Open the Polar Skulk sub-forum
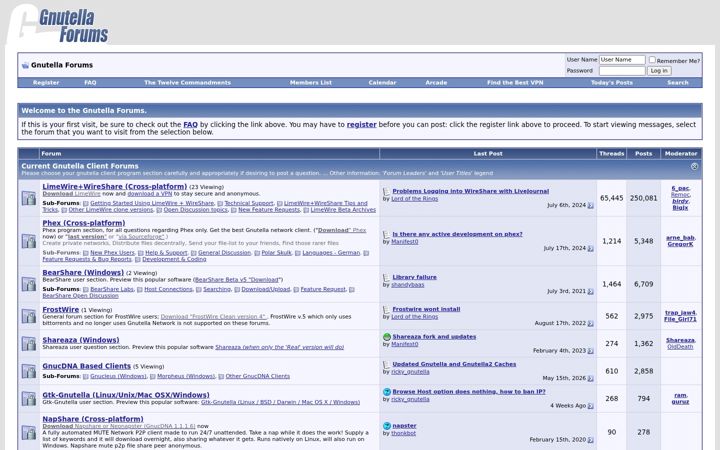720x450 pixels. pyautogui.click(x=276, y=253)
